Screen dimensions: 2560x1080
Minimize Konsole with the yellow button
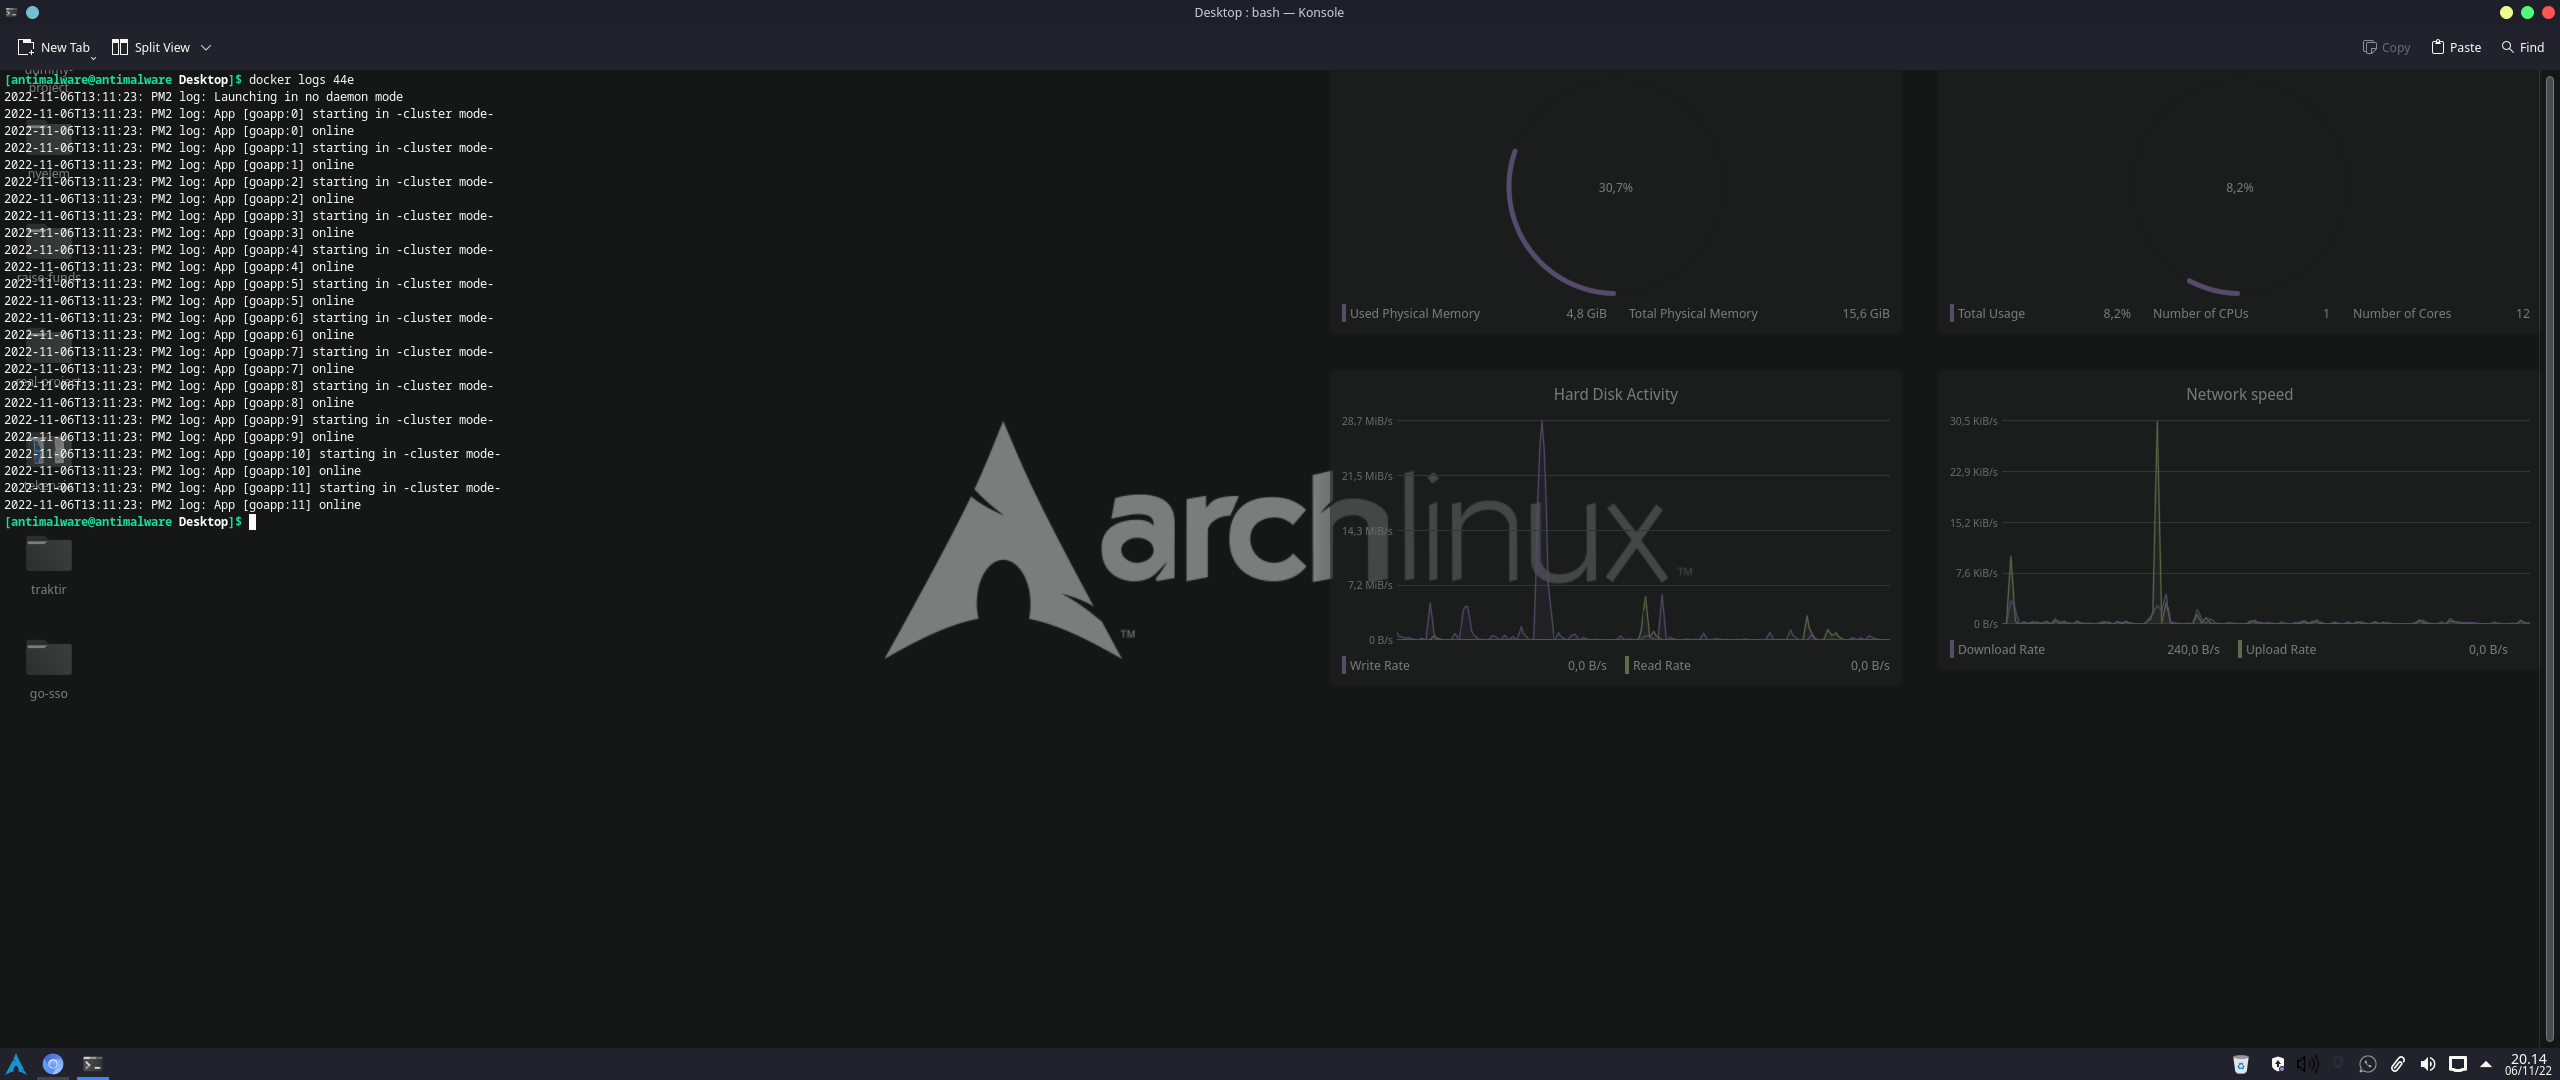pos(2506,12)
